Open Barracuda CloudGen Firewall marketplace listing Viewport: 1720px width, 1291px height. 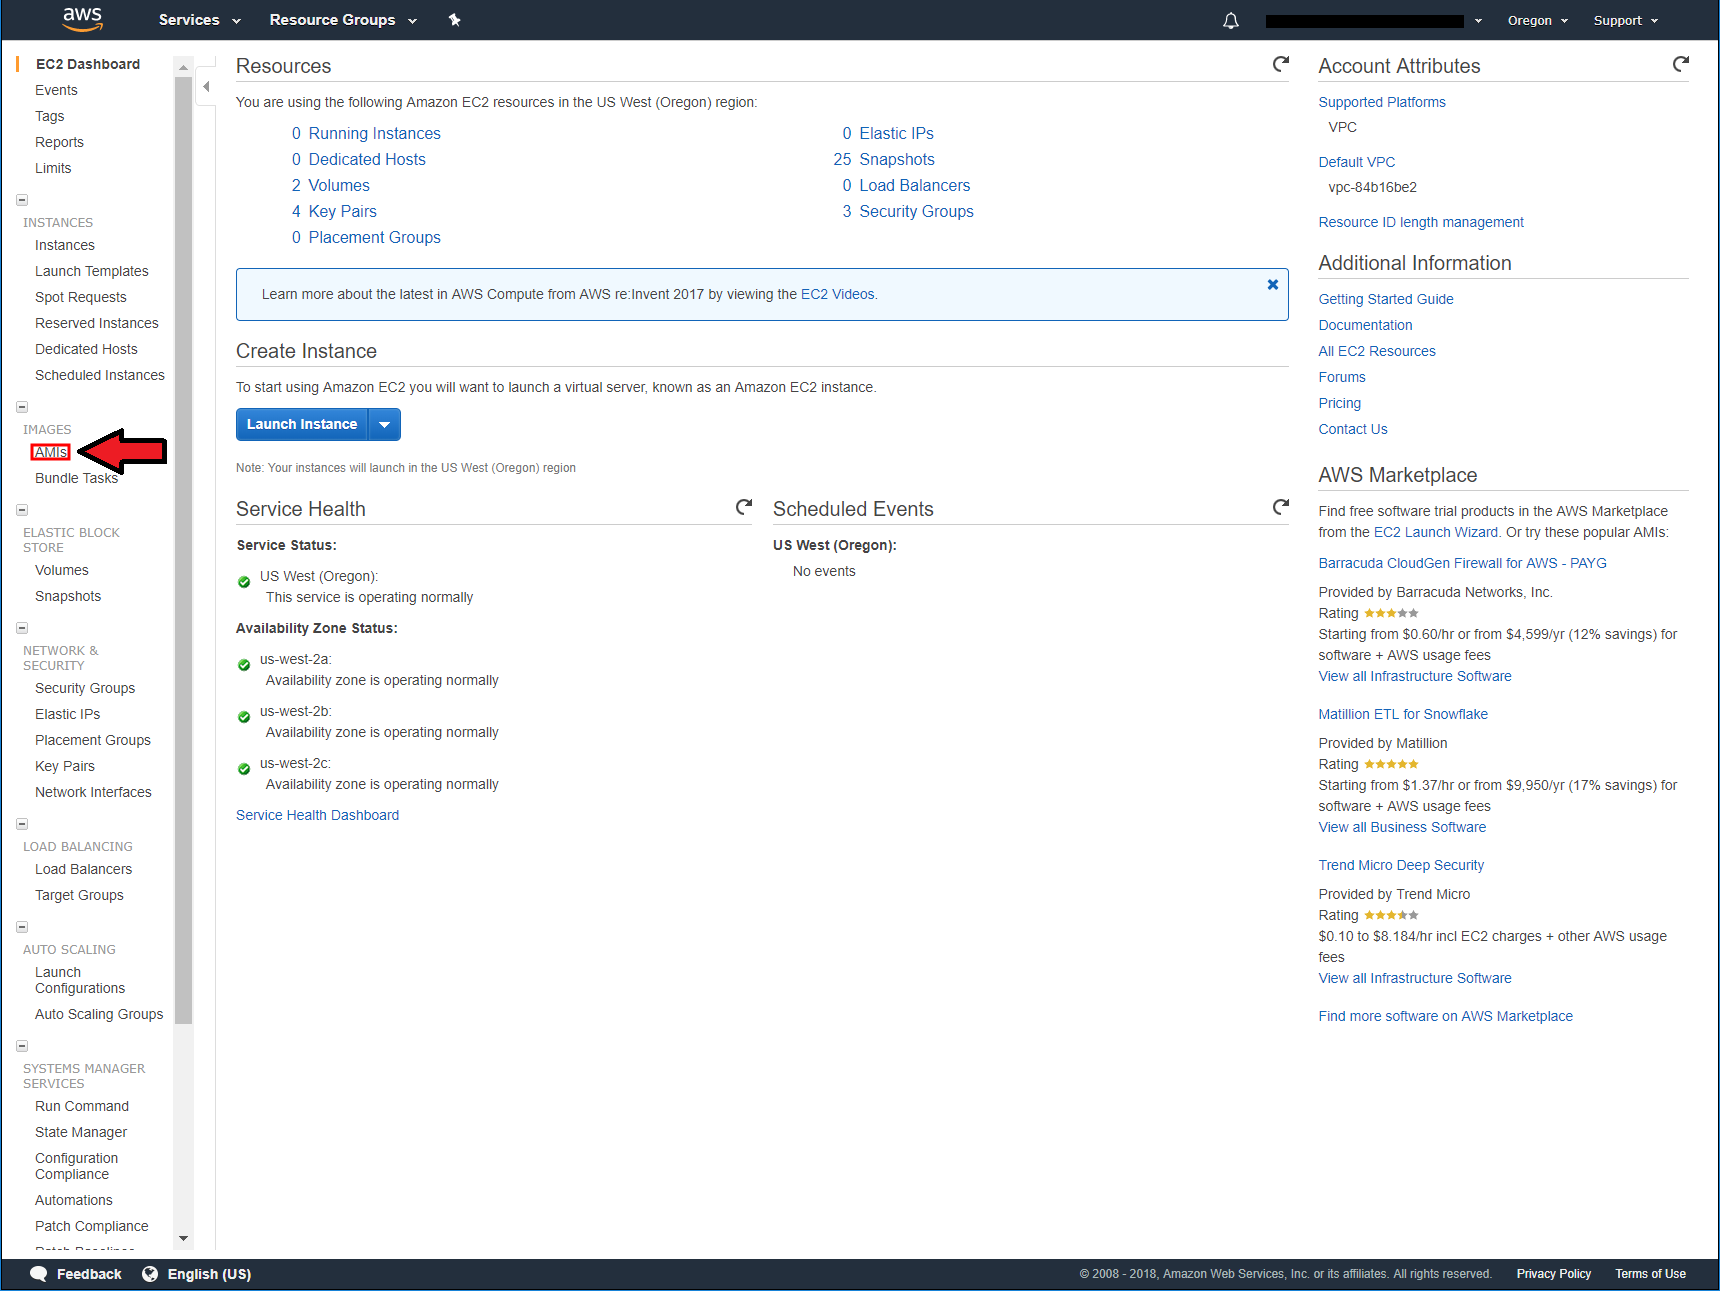1463,563
